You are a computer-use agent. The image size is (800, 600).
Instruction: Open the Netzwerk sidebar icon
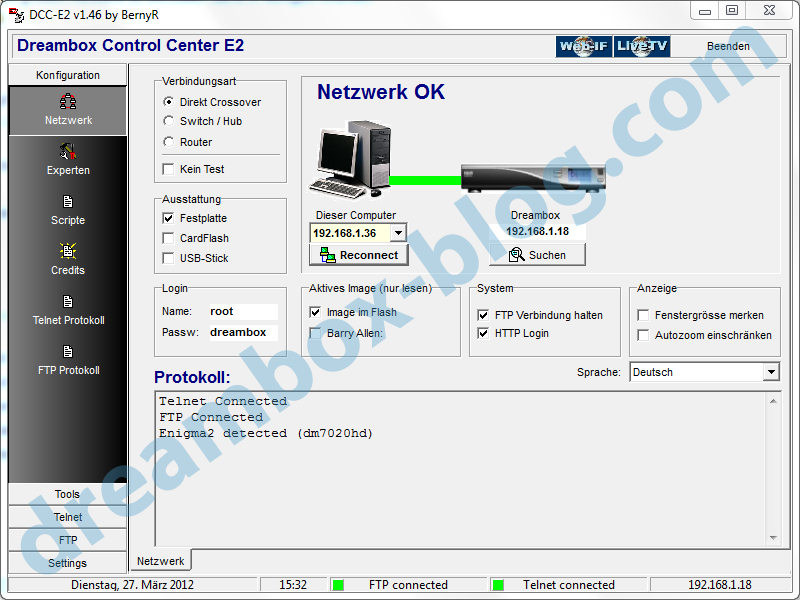tap(68, 102)
